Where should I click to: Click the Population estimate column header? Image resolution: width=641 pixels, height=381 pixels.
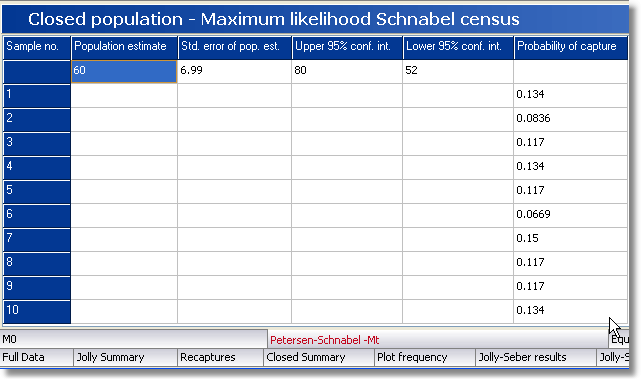click(x=124, y=47)
